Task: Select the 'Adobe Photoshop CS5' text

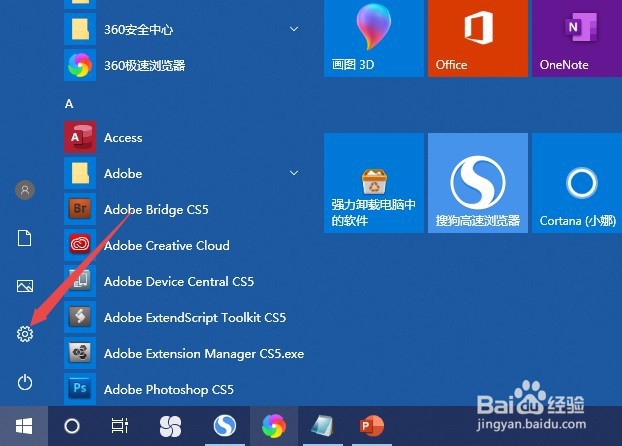Action: click(169, 390)
